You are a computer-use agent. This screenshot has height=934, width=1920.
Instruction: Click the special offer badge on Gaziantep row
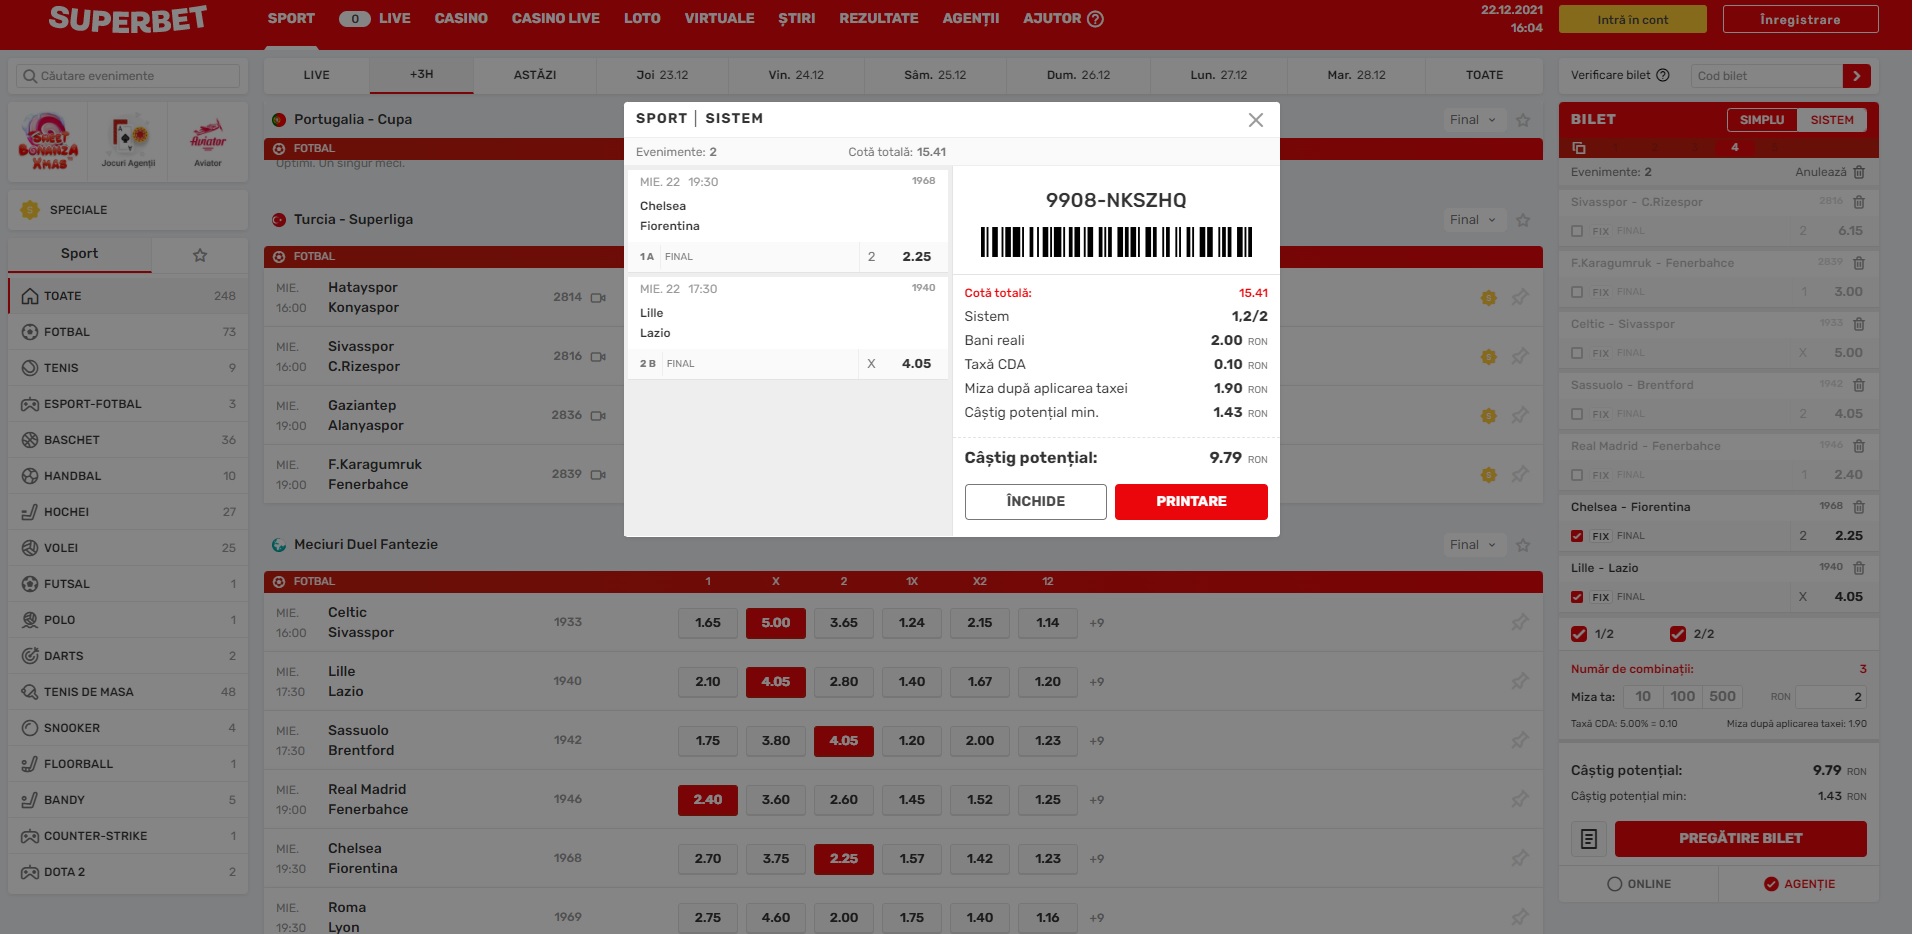tap(1488, 416)
